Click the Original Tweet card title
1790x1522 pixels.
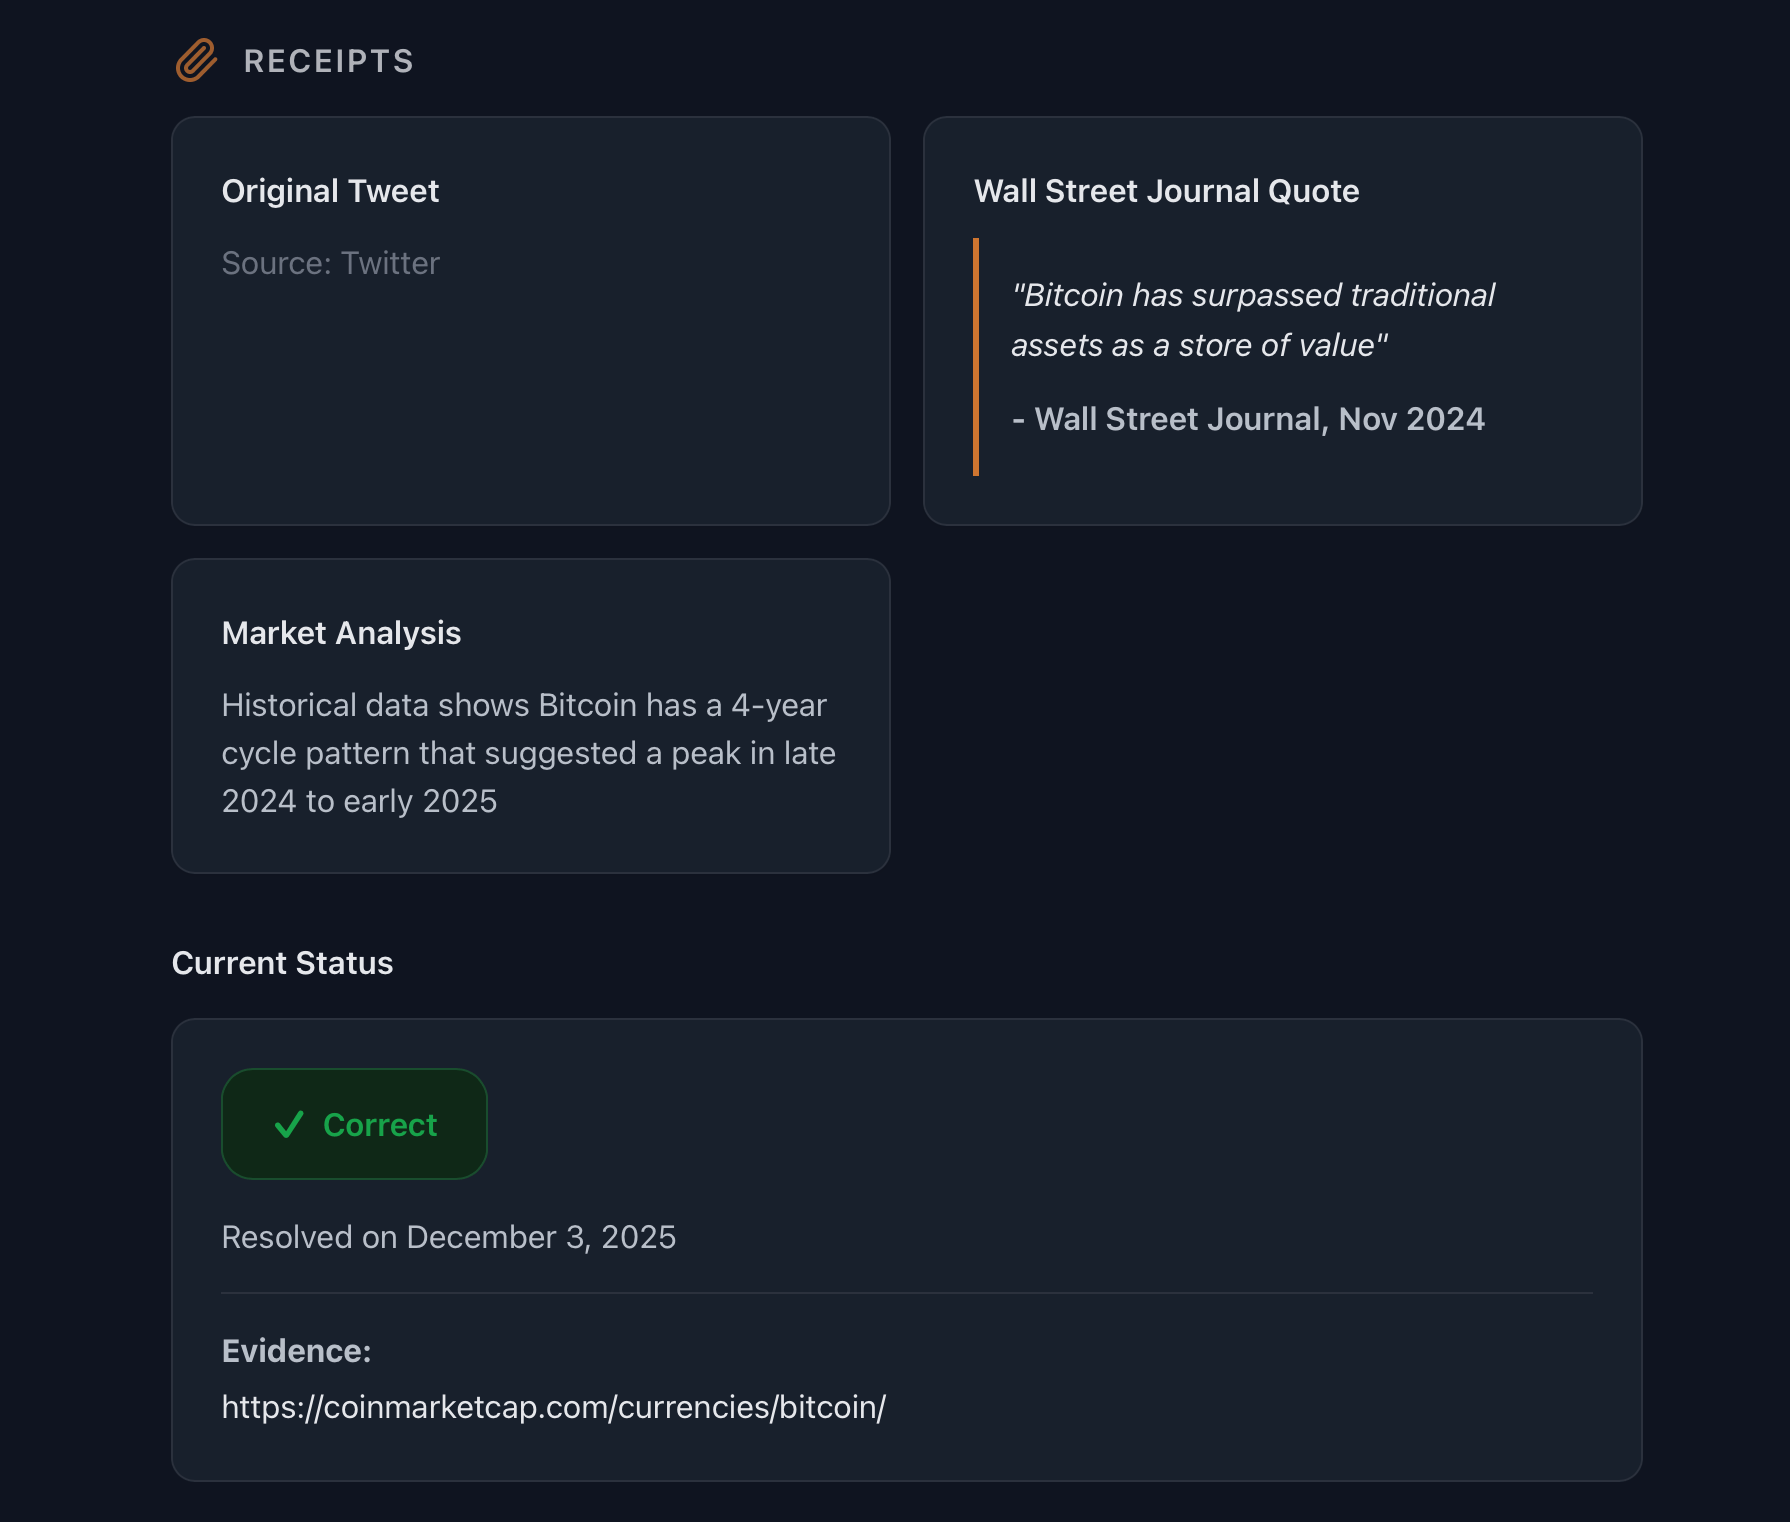[330, 191]
